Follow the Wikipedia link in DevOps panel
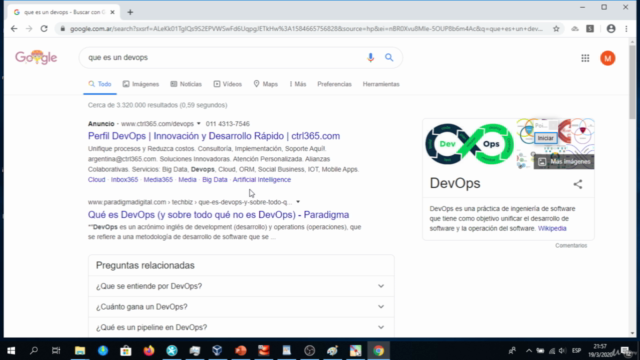Viewport: 640px width, 360px height. pyautogui.click(x=552, y=229)
